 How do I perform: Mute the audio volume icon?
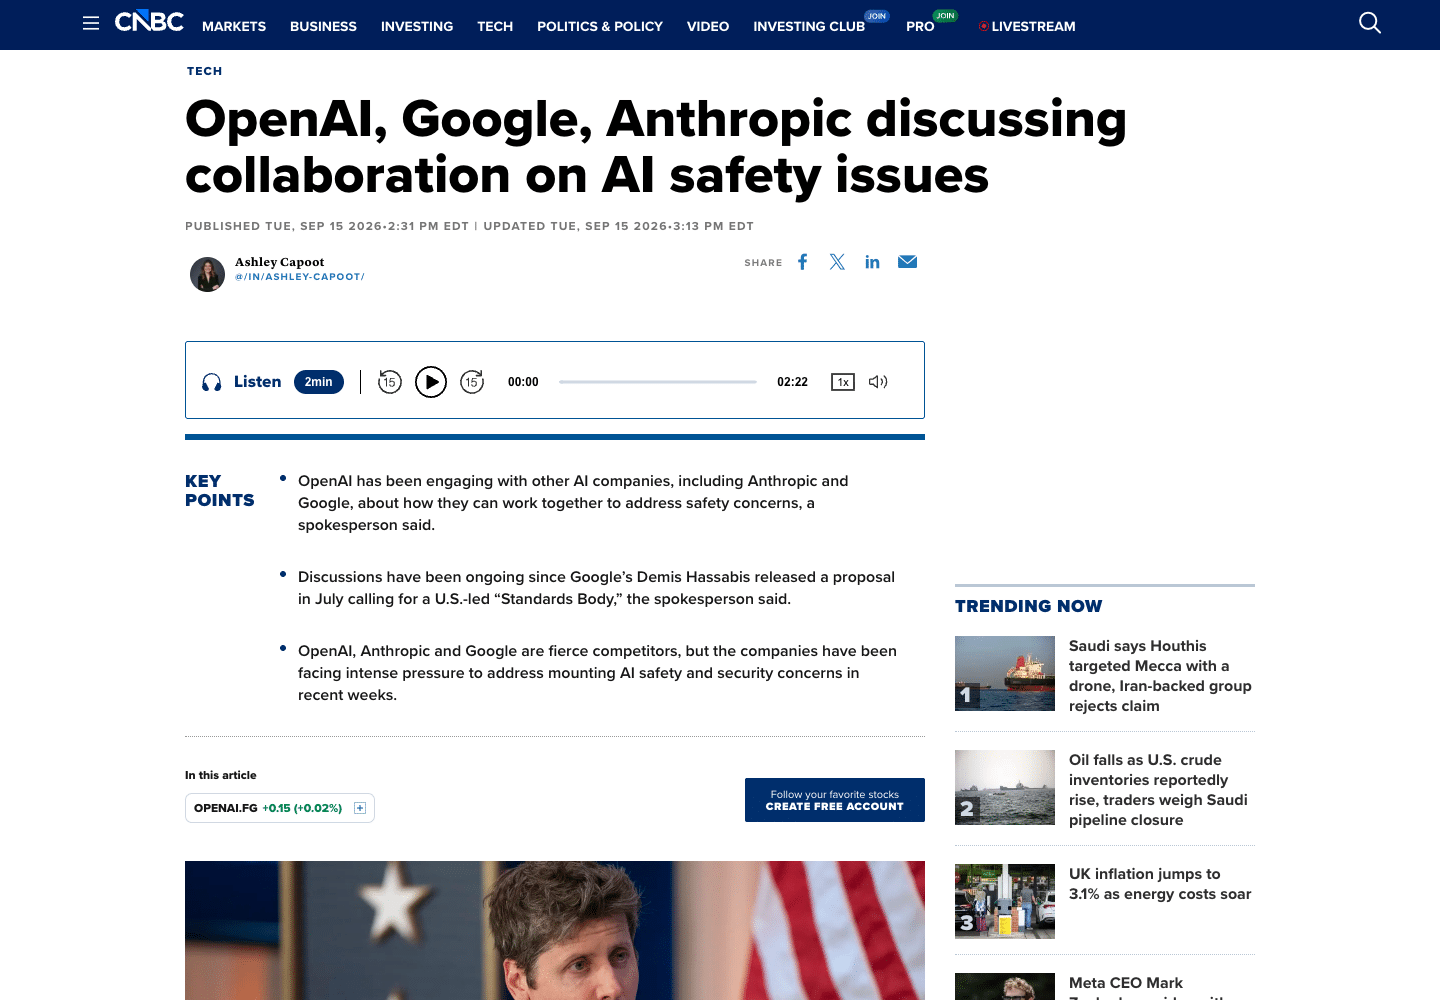pos(878,382)
